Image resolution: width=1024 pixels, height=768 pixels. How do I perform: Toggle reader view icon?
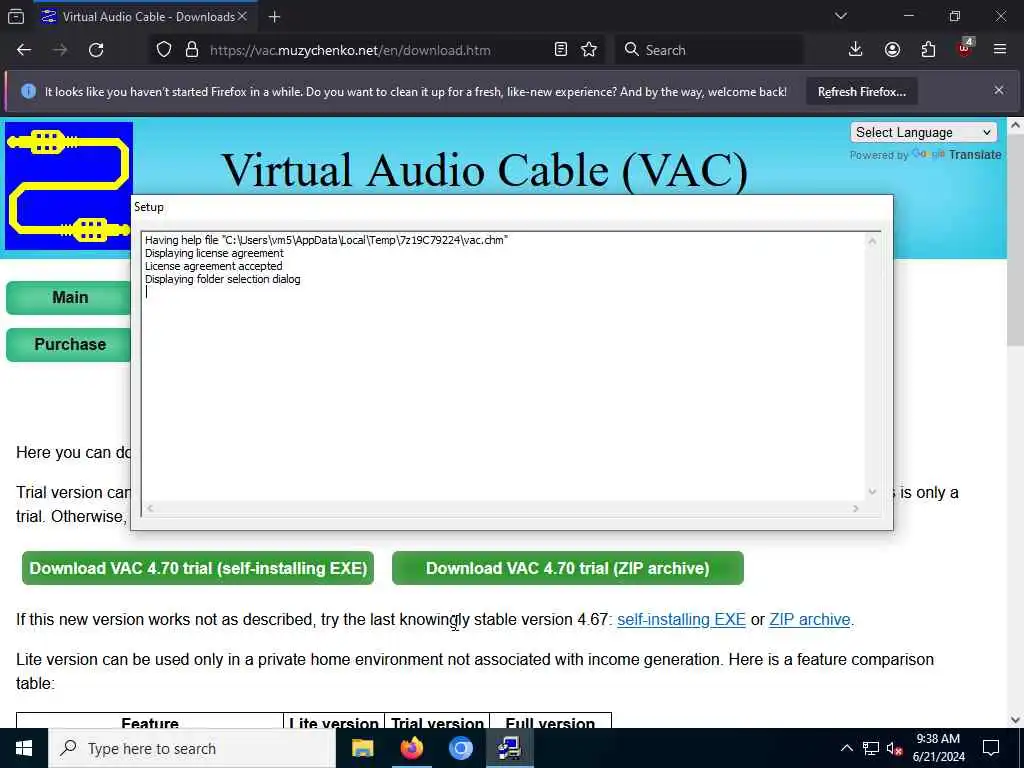pyautogui.click(x=560, y=50)
